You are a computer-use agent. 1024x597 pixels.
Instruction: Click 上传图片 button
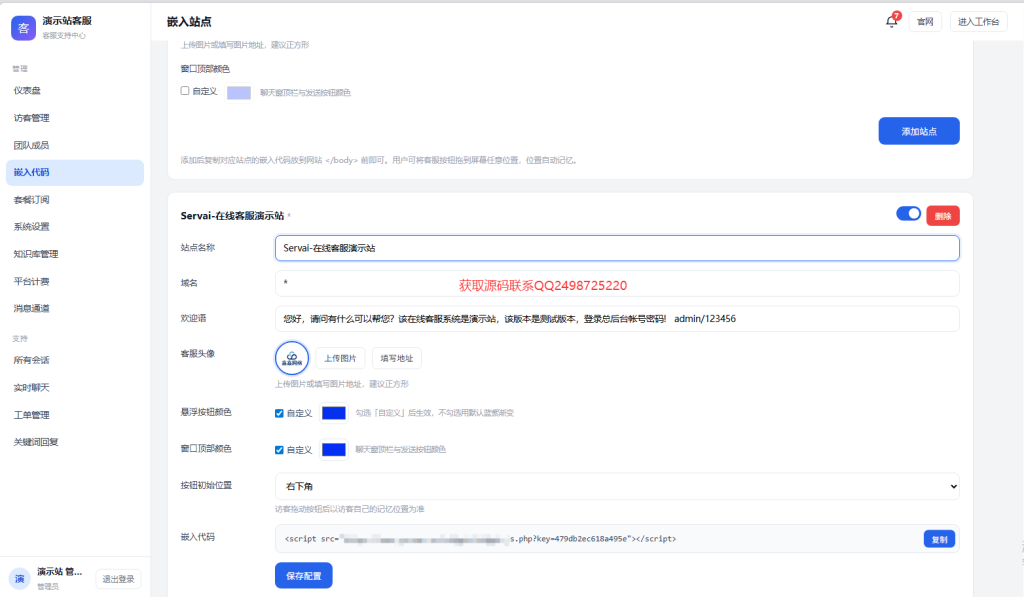[340, 358]
